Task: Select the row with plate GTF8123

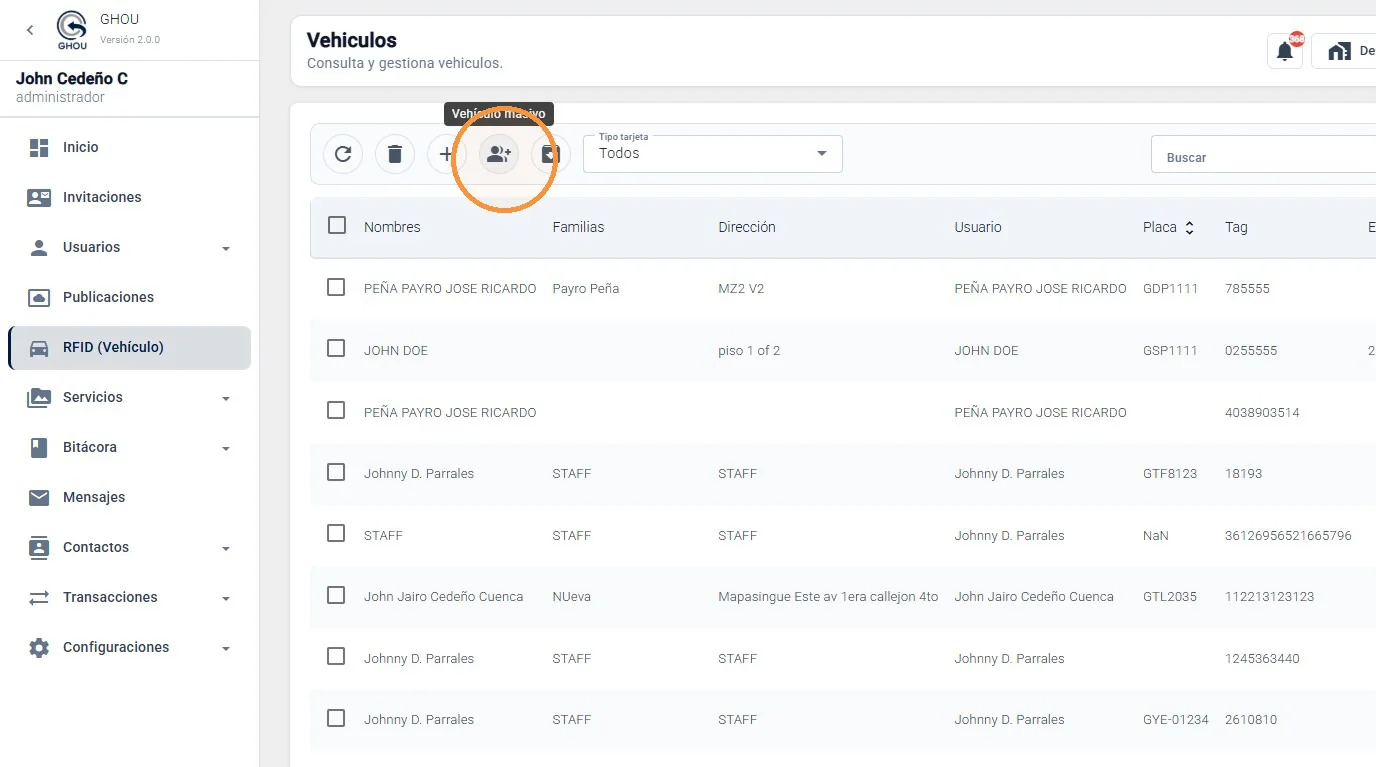Action: [336, 472]
